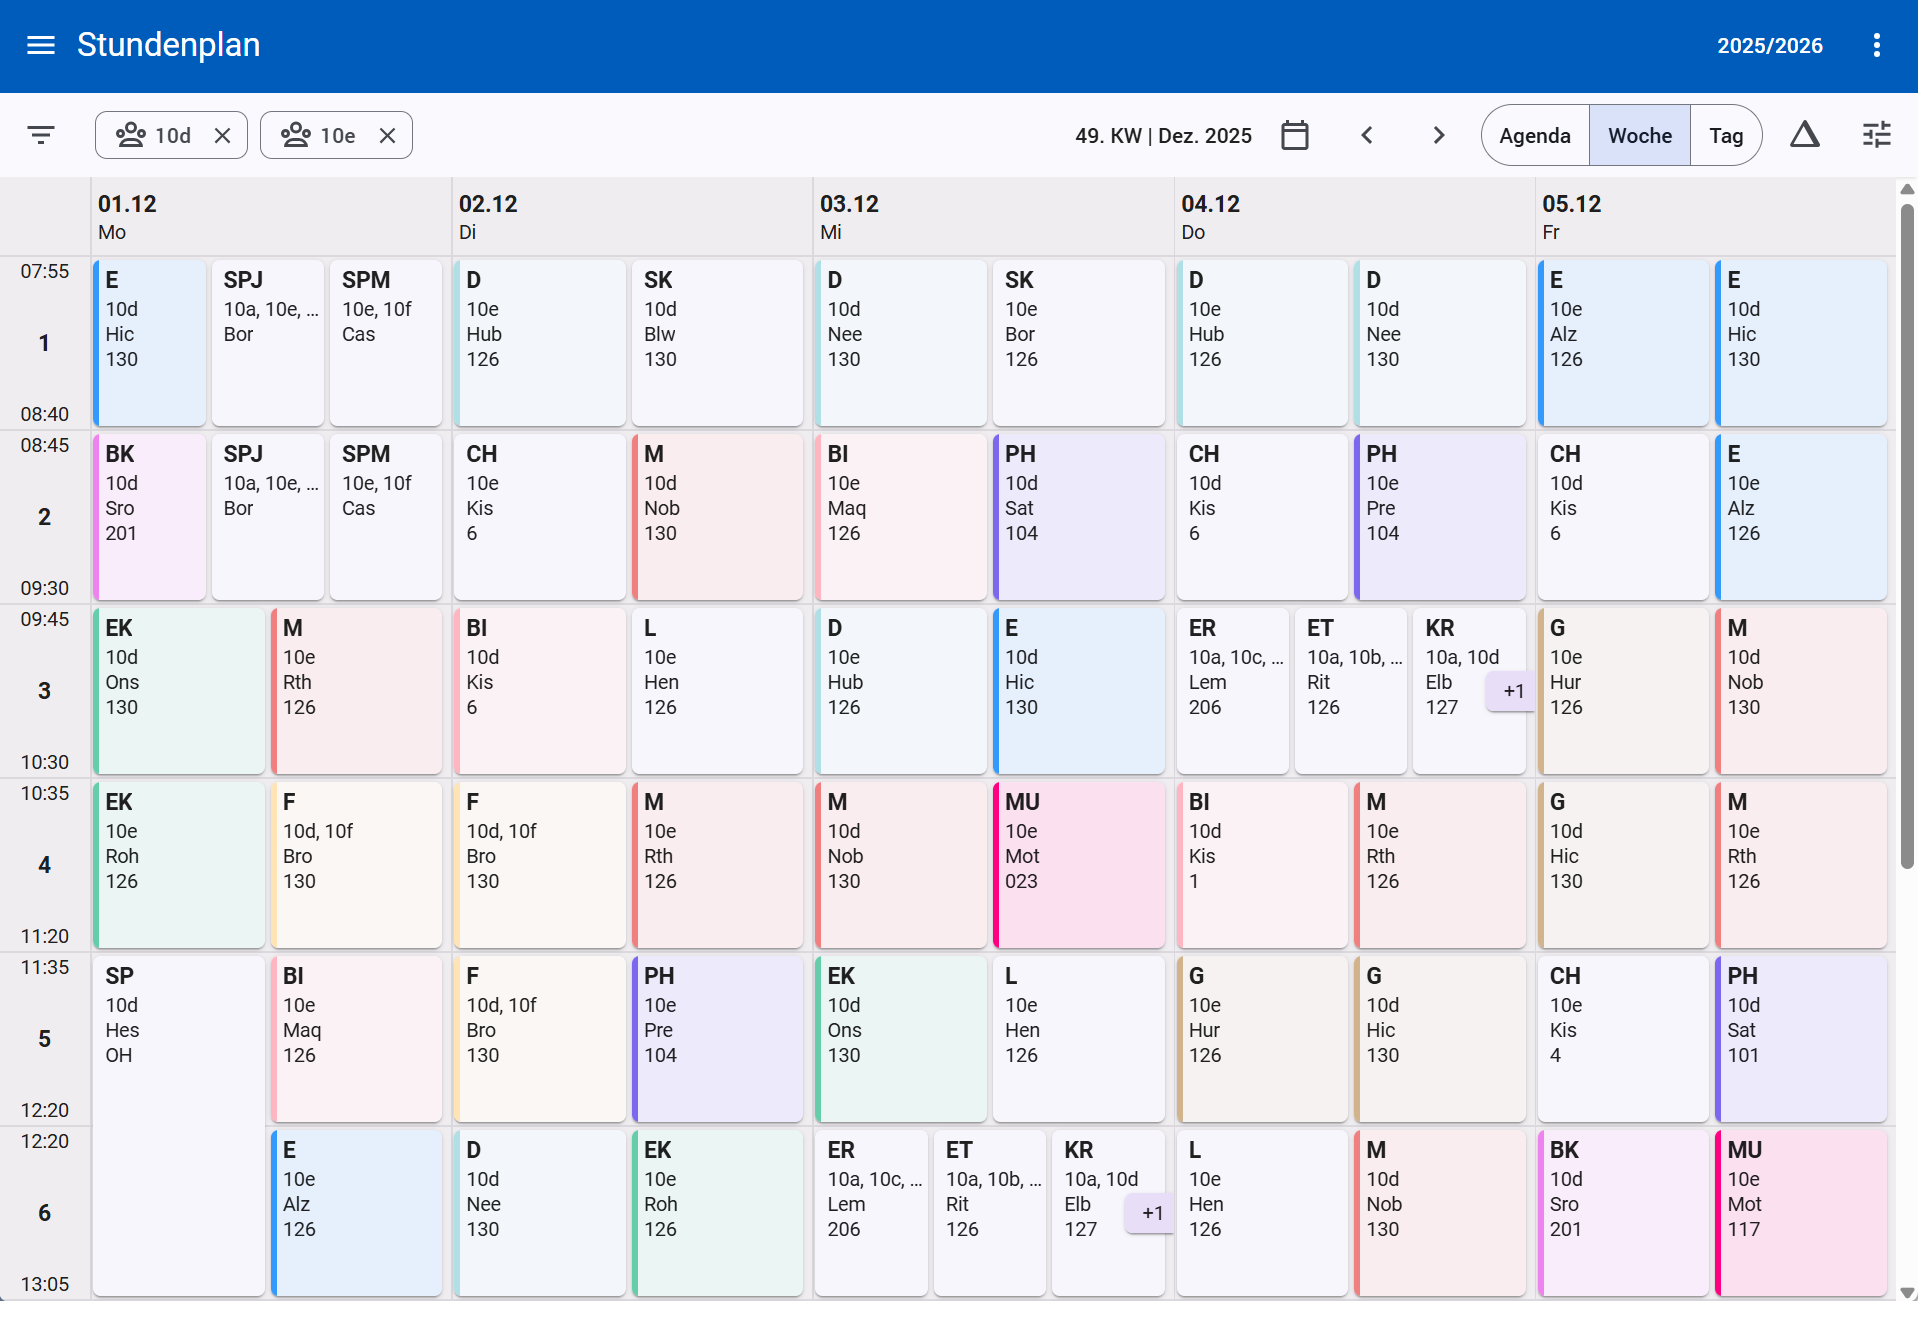Open the calendar date picker
The height and width of the screenshot is (1323, 1918).
pyautogui.click(x=1295, y=135)
